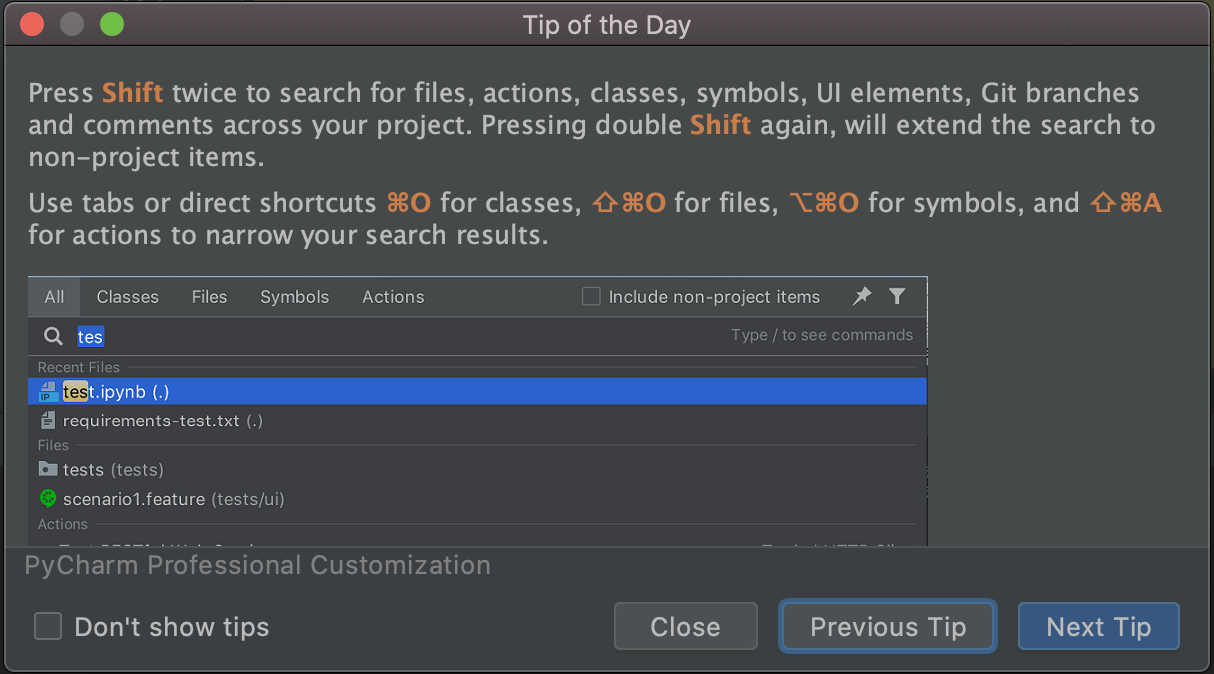The width and height of the screenshot is (1214, 674).
Task: Open the Files search tab
Action: click(209, 297)
